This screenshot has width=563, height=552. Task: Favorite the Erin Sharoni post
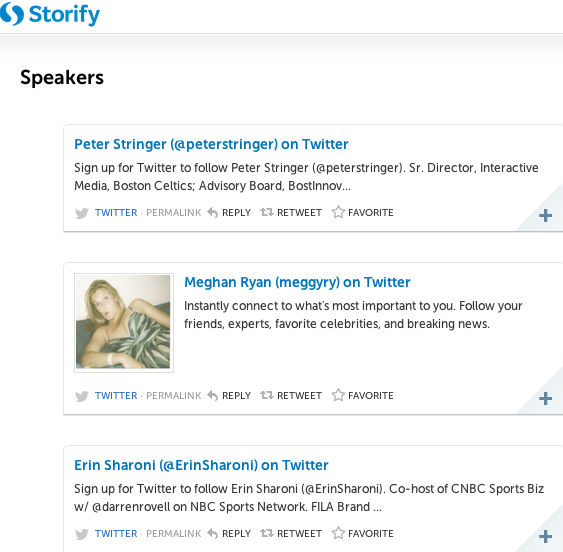362,533
